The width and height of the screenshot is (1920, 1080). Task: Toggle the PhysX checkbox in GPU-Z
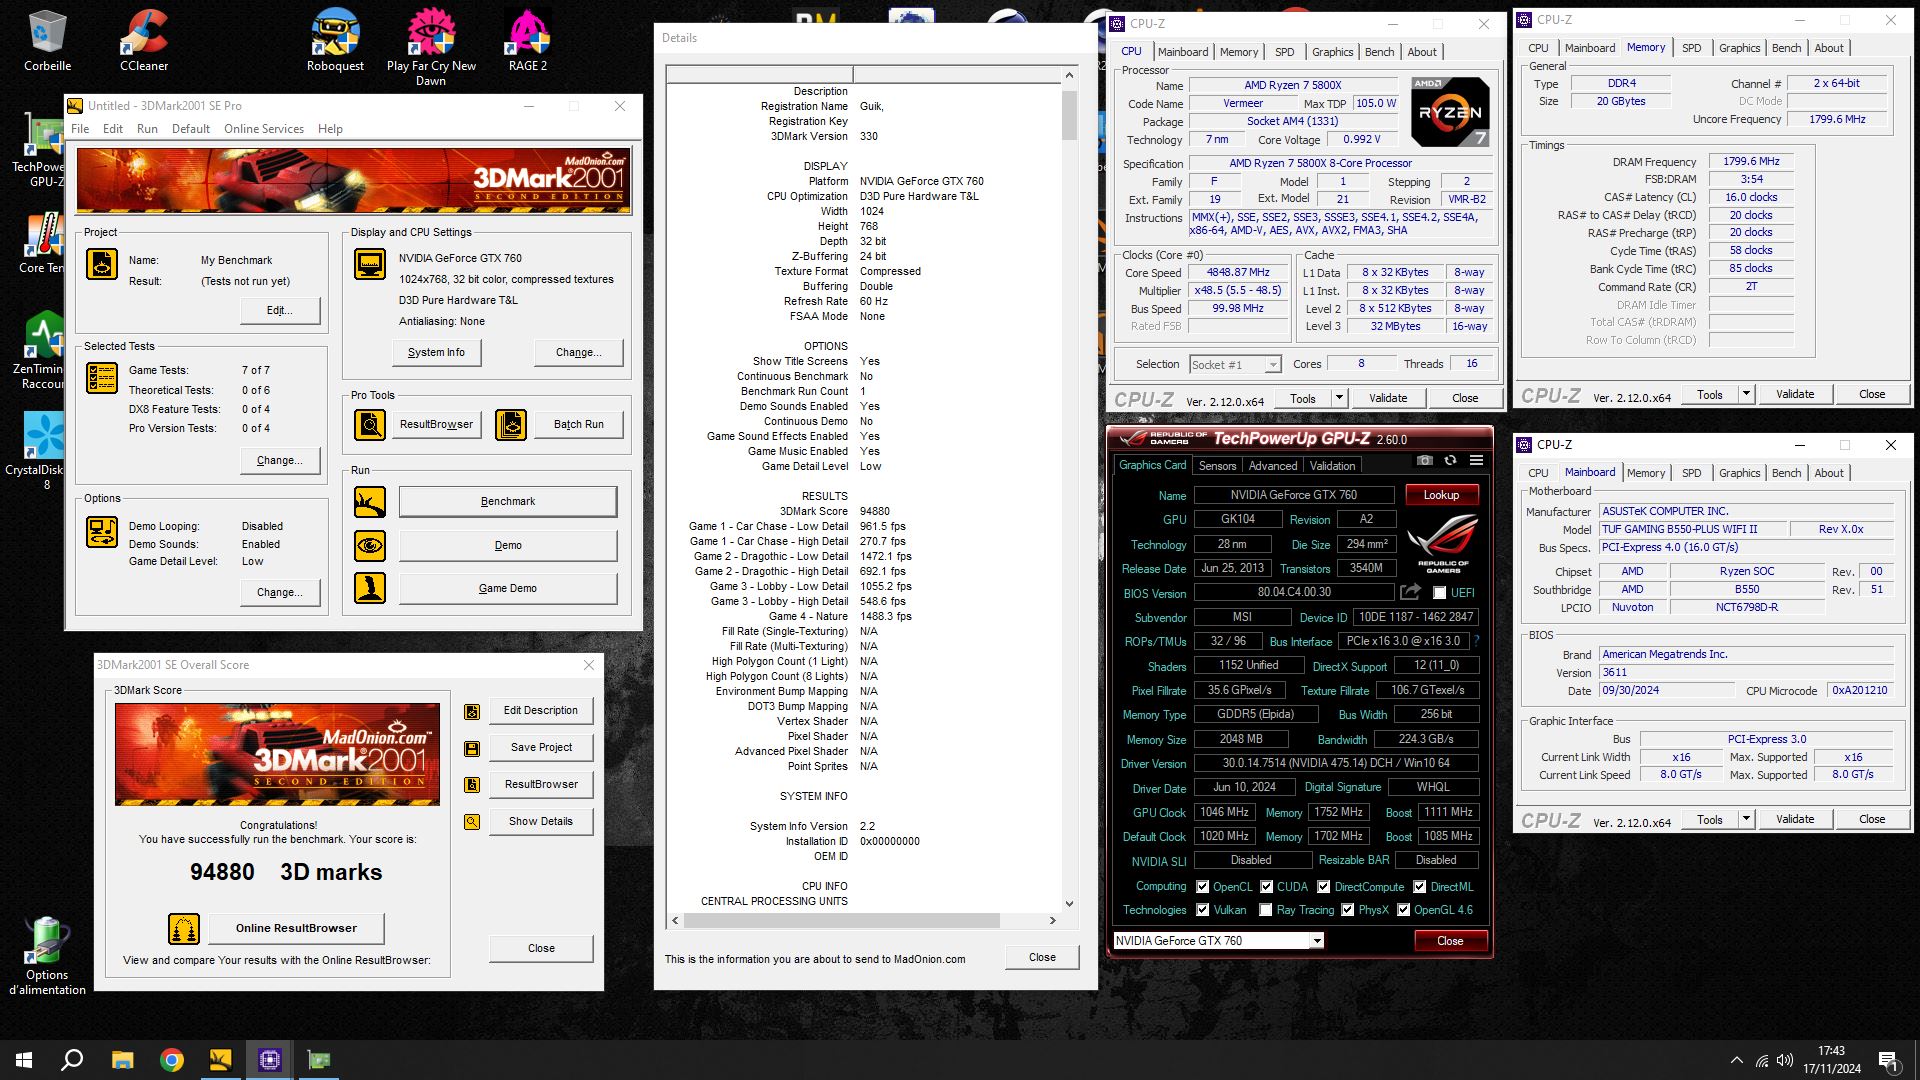(x=1348, y=910)
